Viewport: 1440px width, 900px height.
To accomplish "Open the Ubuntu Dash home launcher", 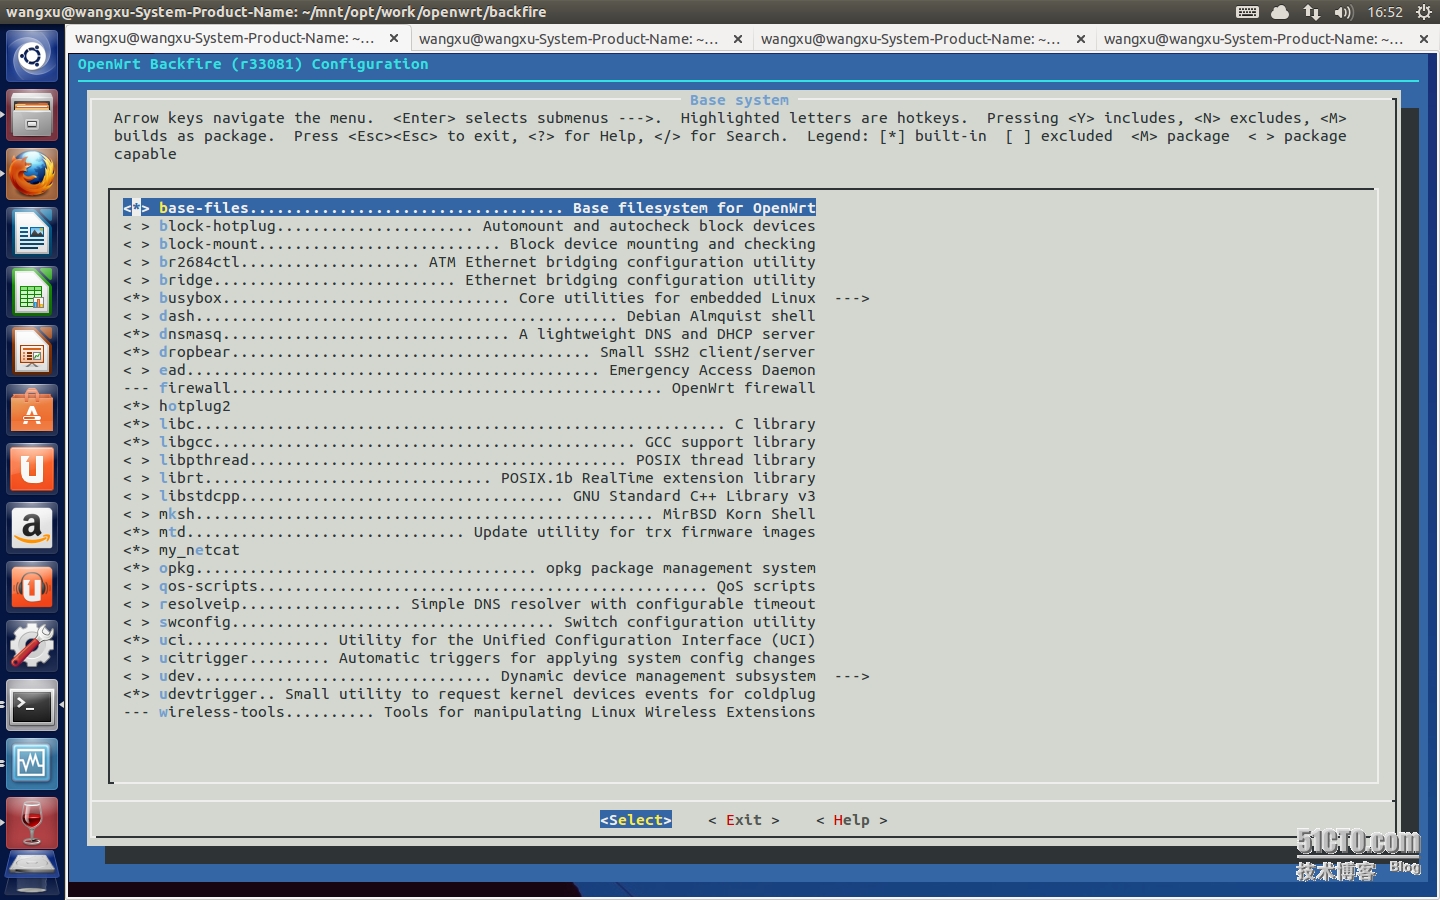I will 32,56.
